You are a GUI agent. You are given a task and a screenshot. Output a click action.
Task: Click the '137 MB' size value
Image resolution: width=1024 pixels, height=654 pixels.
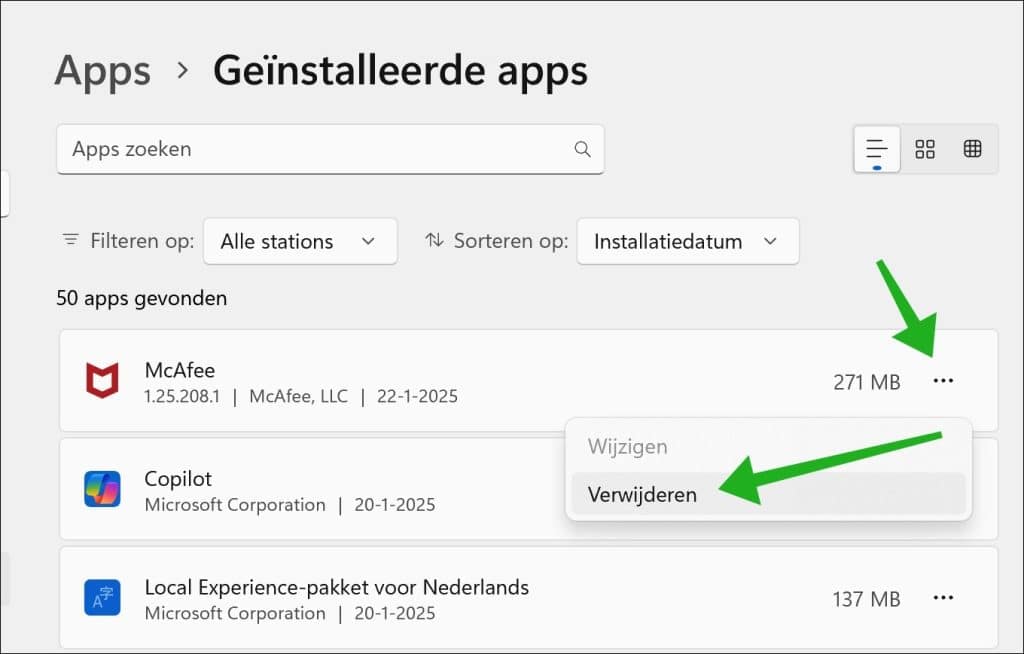[867, 599]
